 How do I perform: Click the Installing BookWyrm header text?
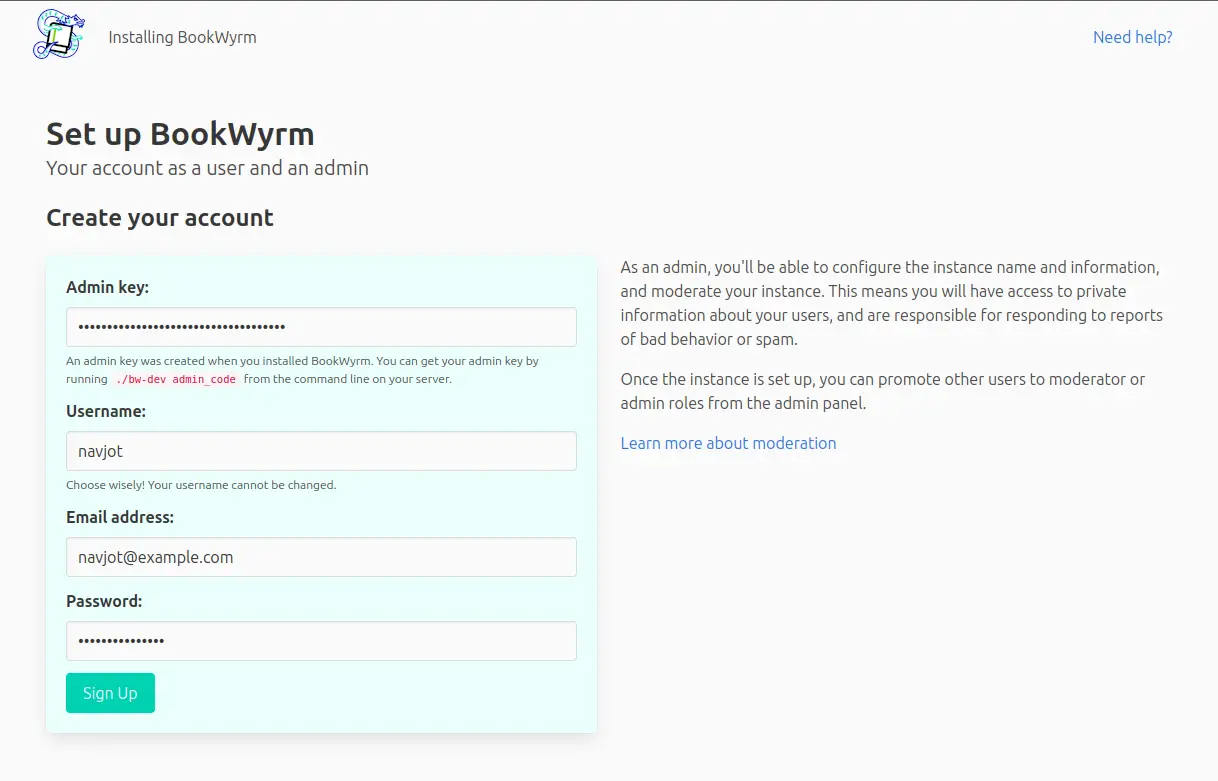(x=182, y=37)
